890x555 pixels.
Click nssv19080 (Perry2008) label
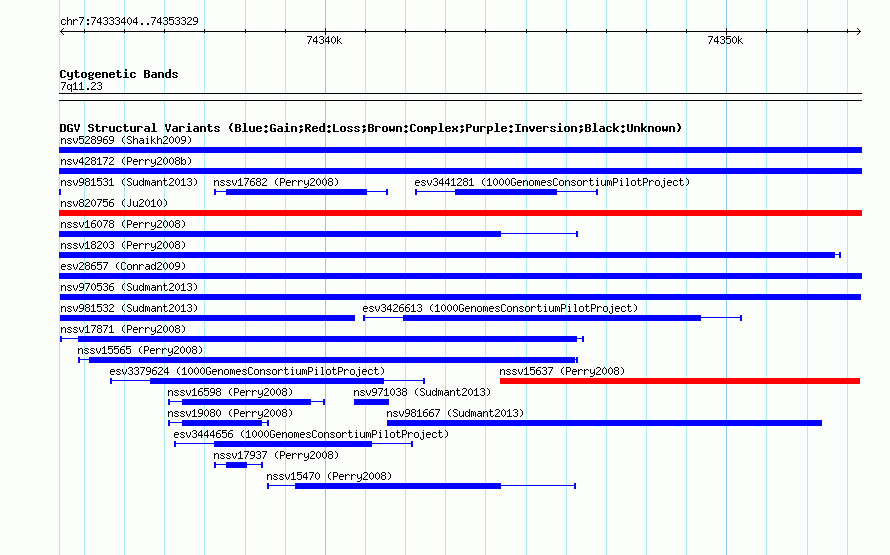(x=230, y=413)
